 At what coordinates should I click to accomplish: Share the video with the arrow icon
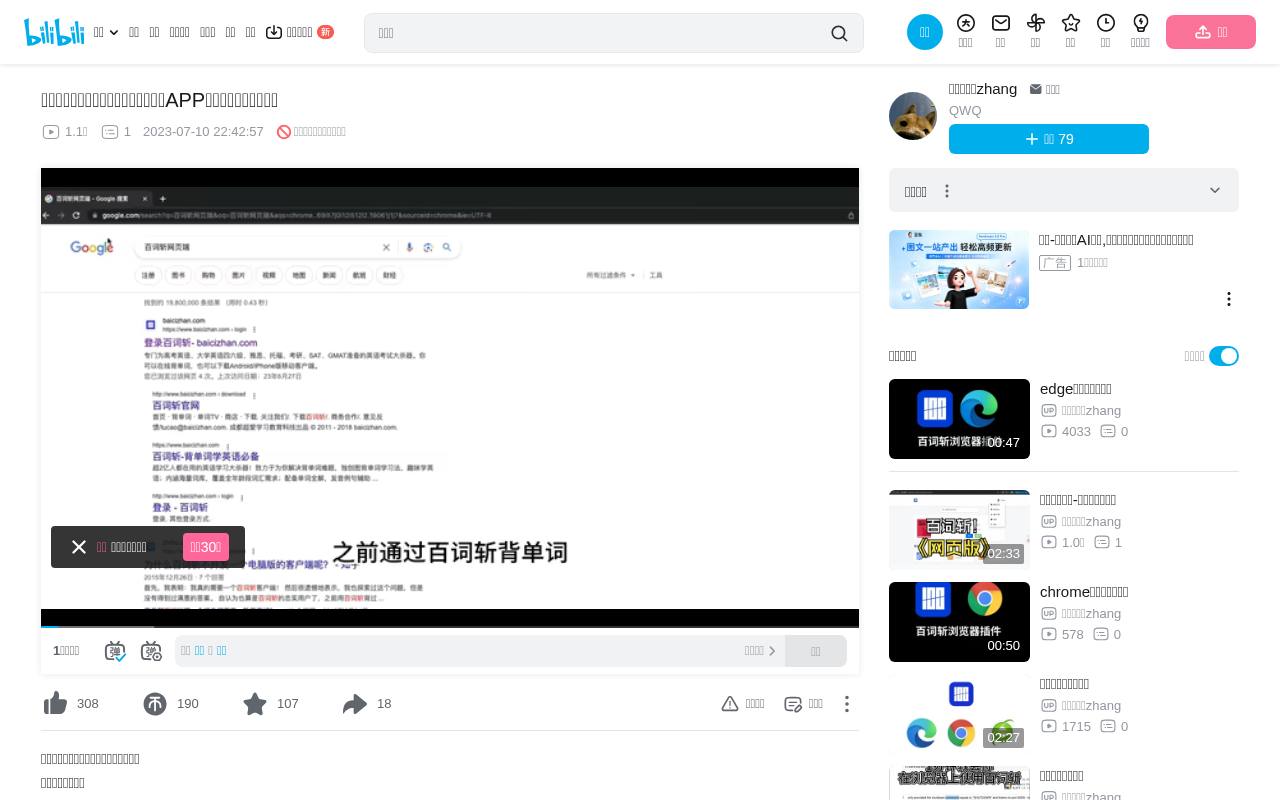coord(355,704)
